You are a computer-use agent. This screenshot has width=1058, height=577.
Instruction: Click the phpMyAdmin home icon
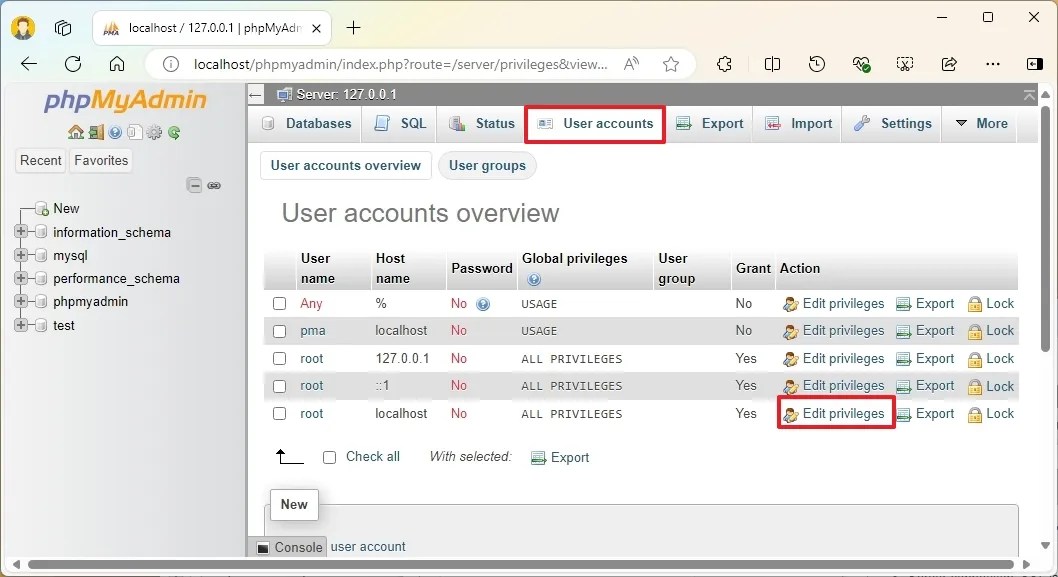pos(75,132)
